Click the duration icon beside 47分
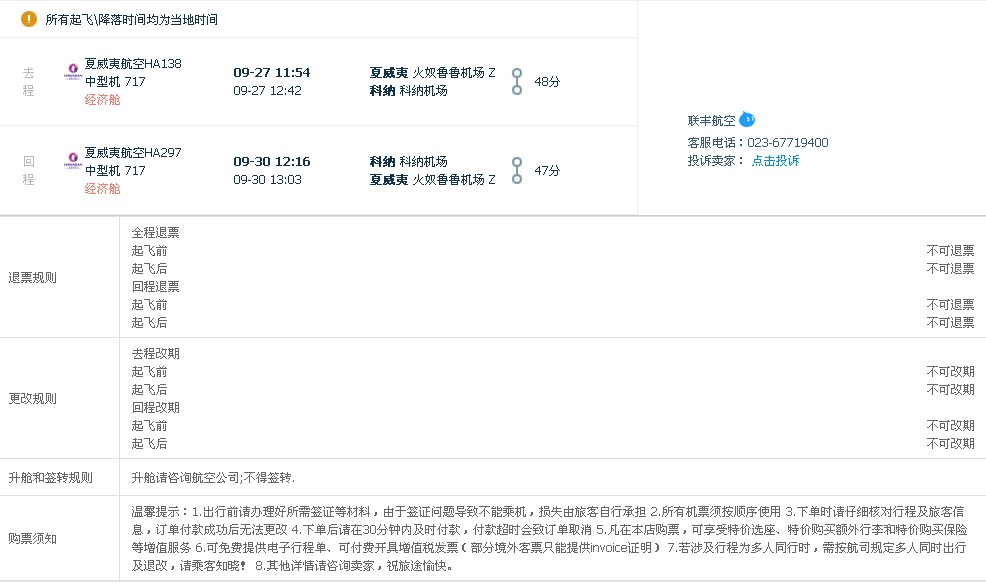The width and height of the screenshot is (986, 585). [517, 170]
